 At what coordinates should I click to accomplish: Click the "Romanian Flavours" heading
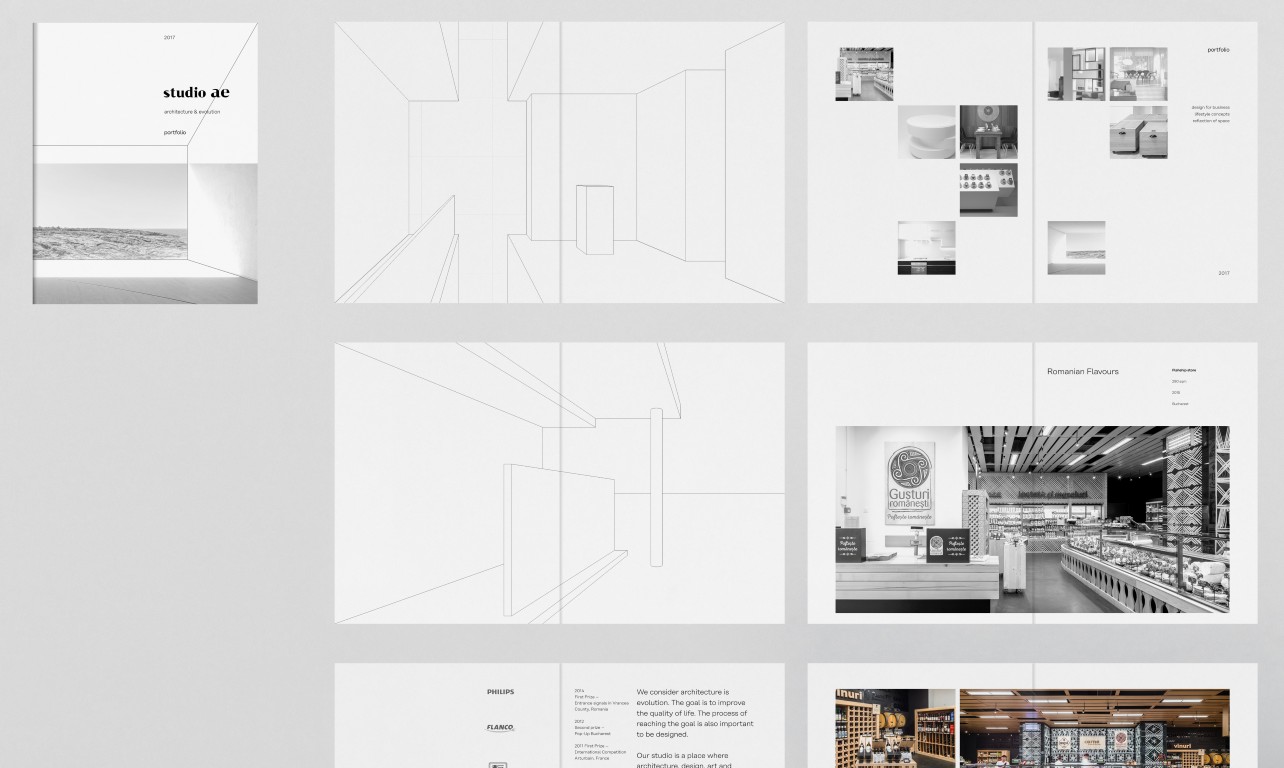tap(1082, 371)
